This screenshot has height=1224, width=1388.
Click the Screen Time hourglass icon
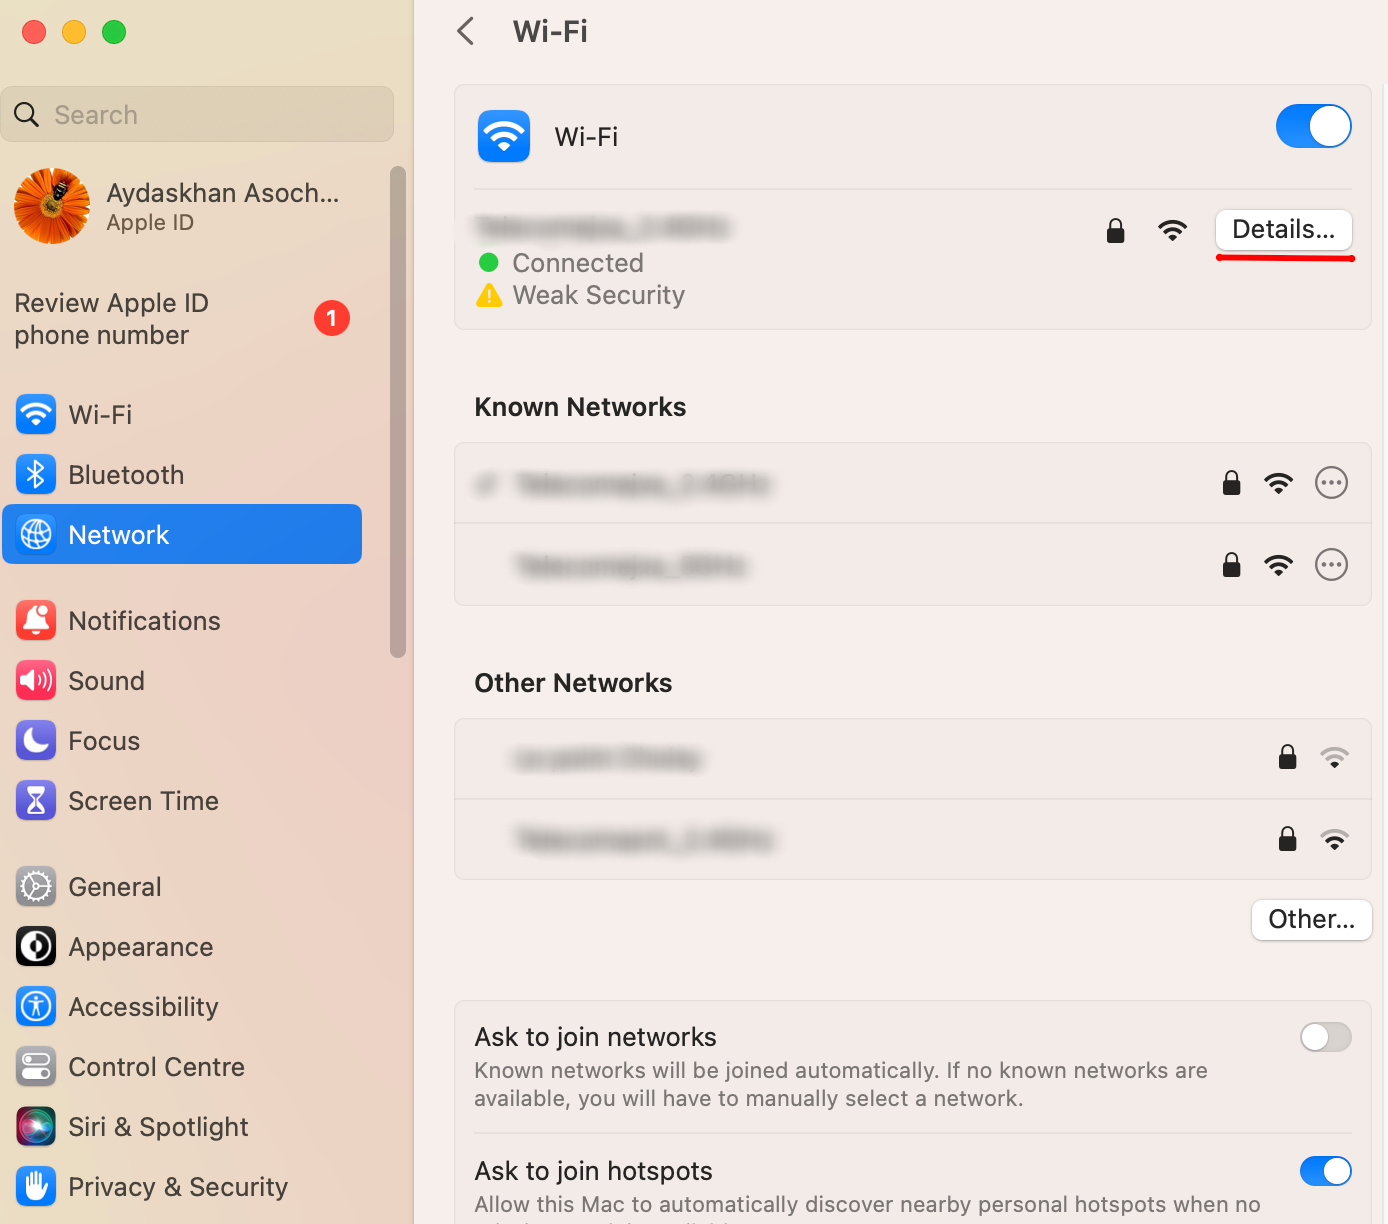(36, 801)
